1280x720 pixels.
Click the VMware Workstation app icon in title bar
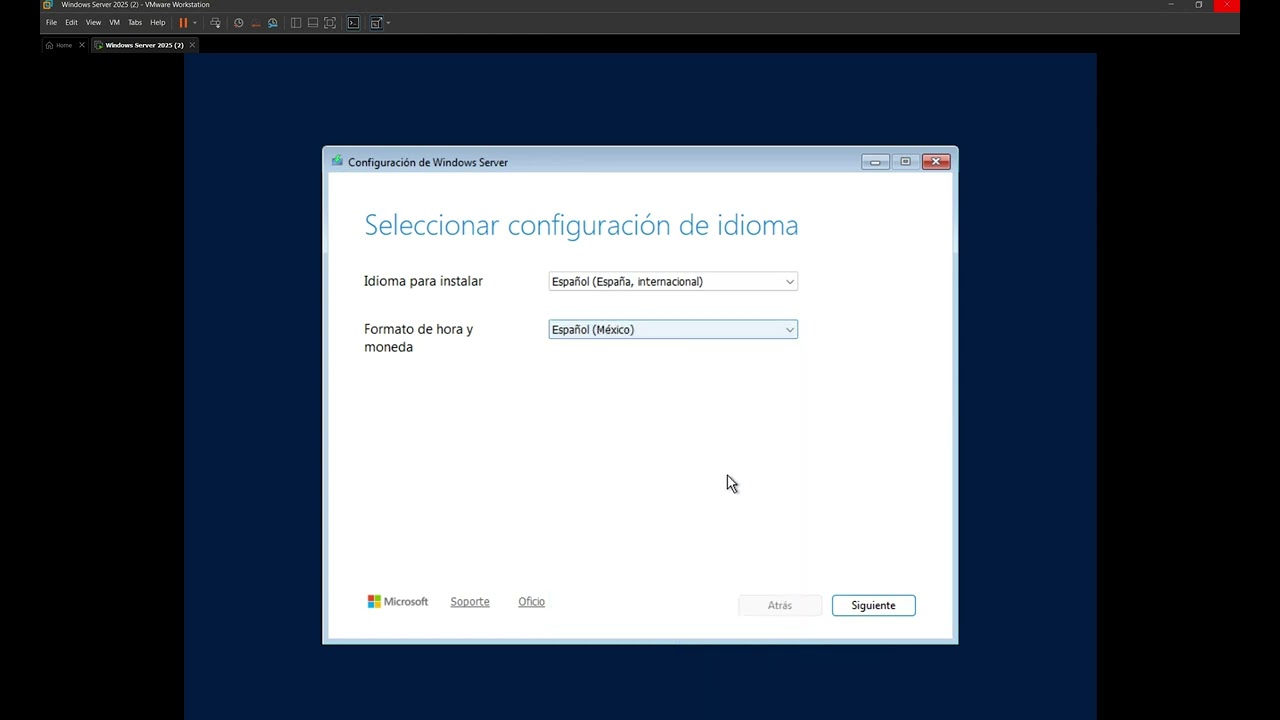(x=47, y=5)
